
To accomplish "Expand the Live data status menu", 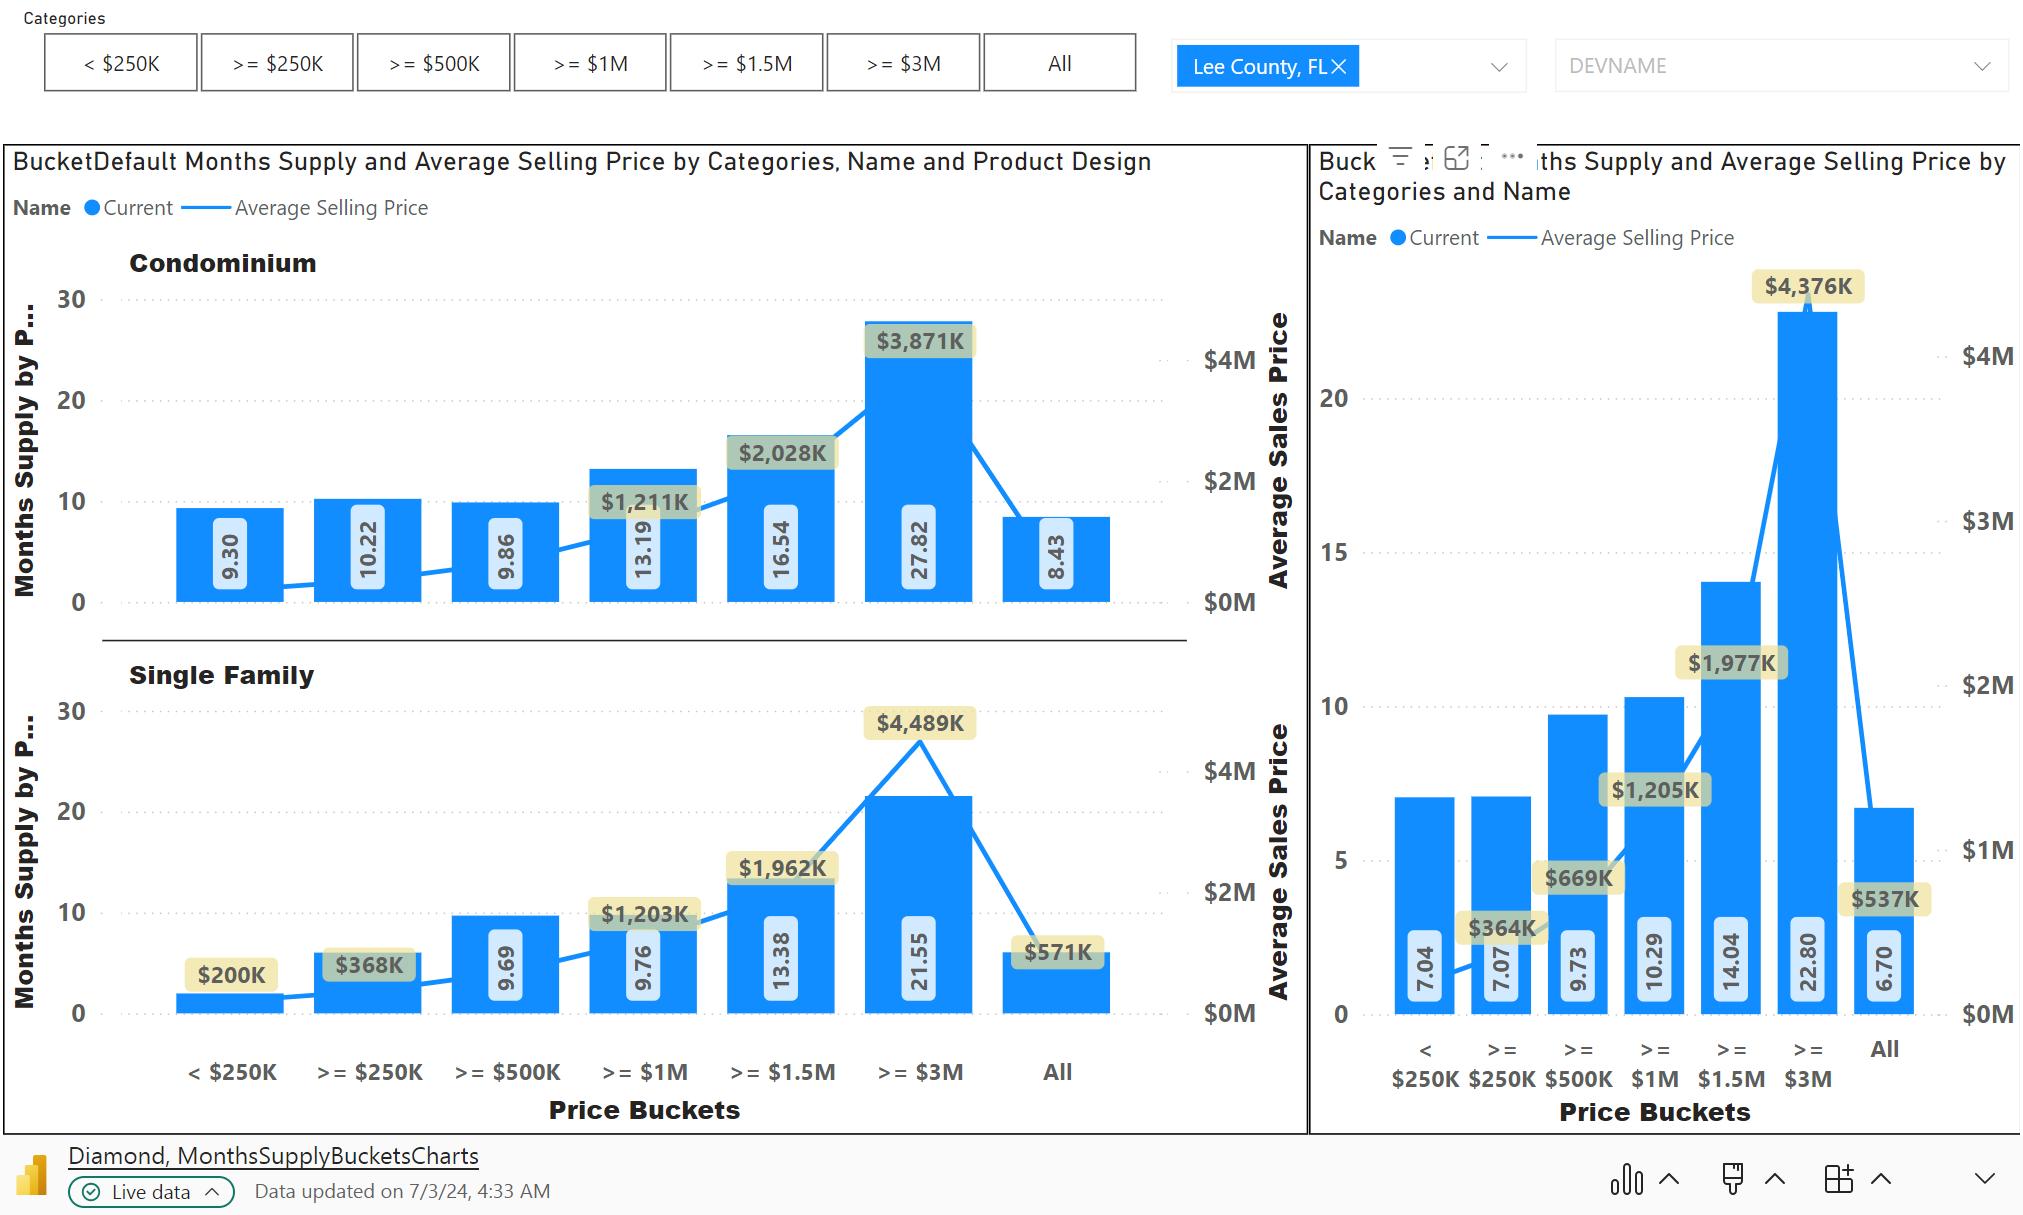I will click(x=151, y=1191).
